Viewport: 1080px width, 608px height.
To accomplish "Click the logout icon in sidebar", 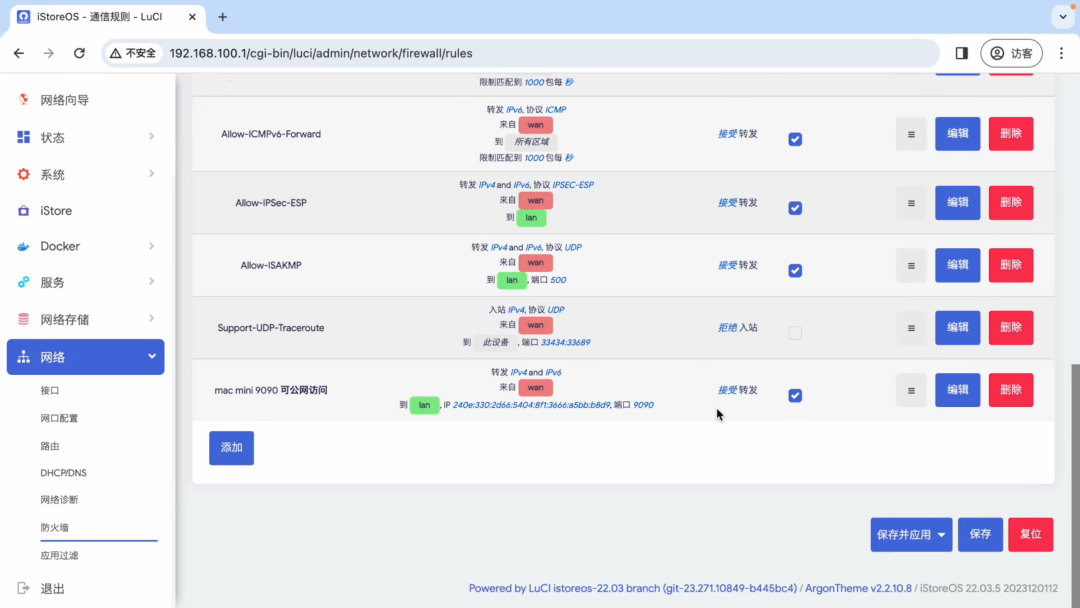I will 23,589.
